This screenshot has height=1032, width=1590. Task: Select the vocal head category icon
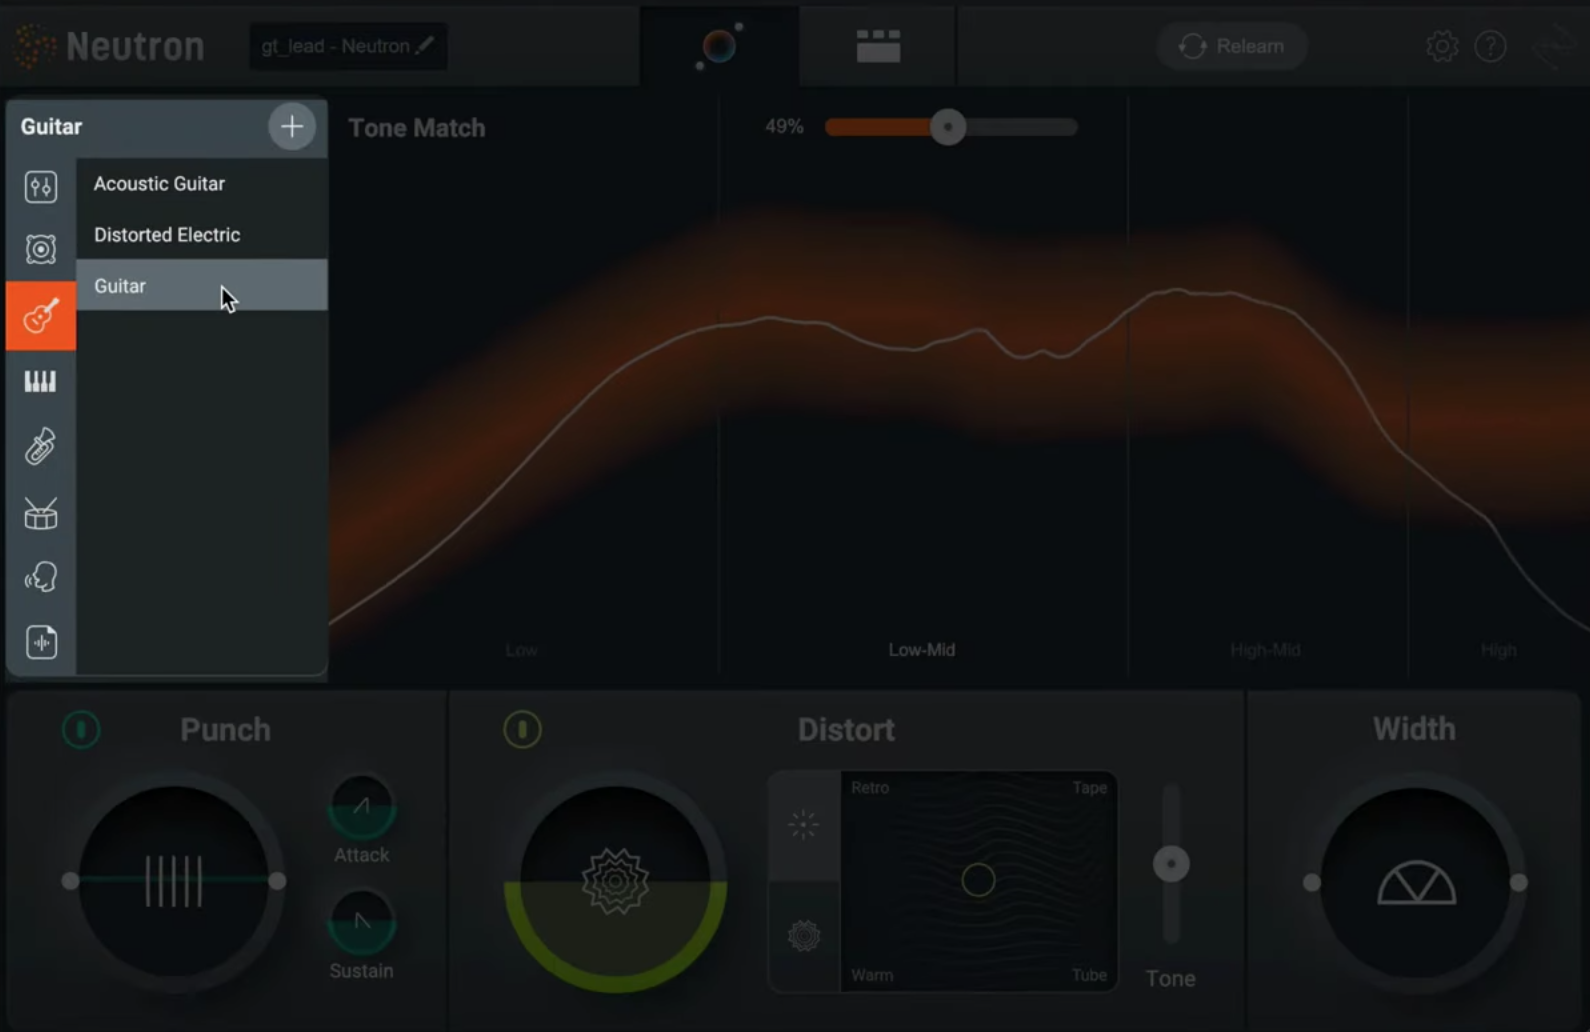tap(41, 577)
